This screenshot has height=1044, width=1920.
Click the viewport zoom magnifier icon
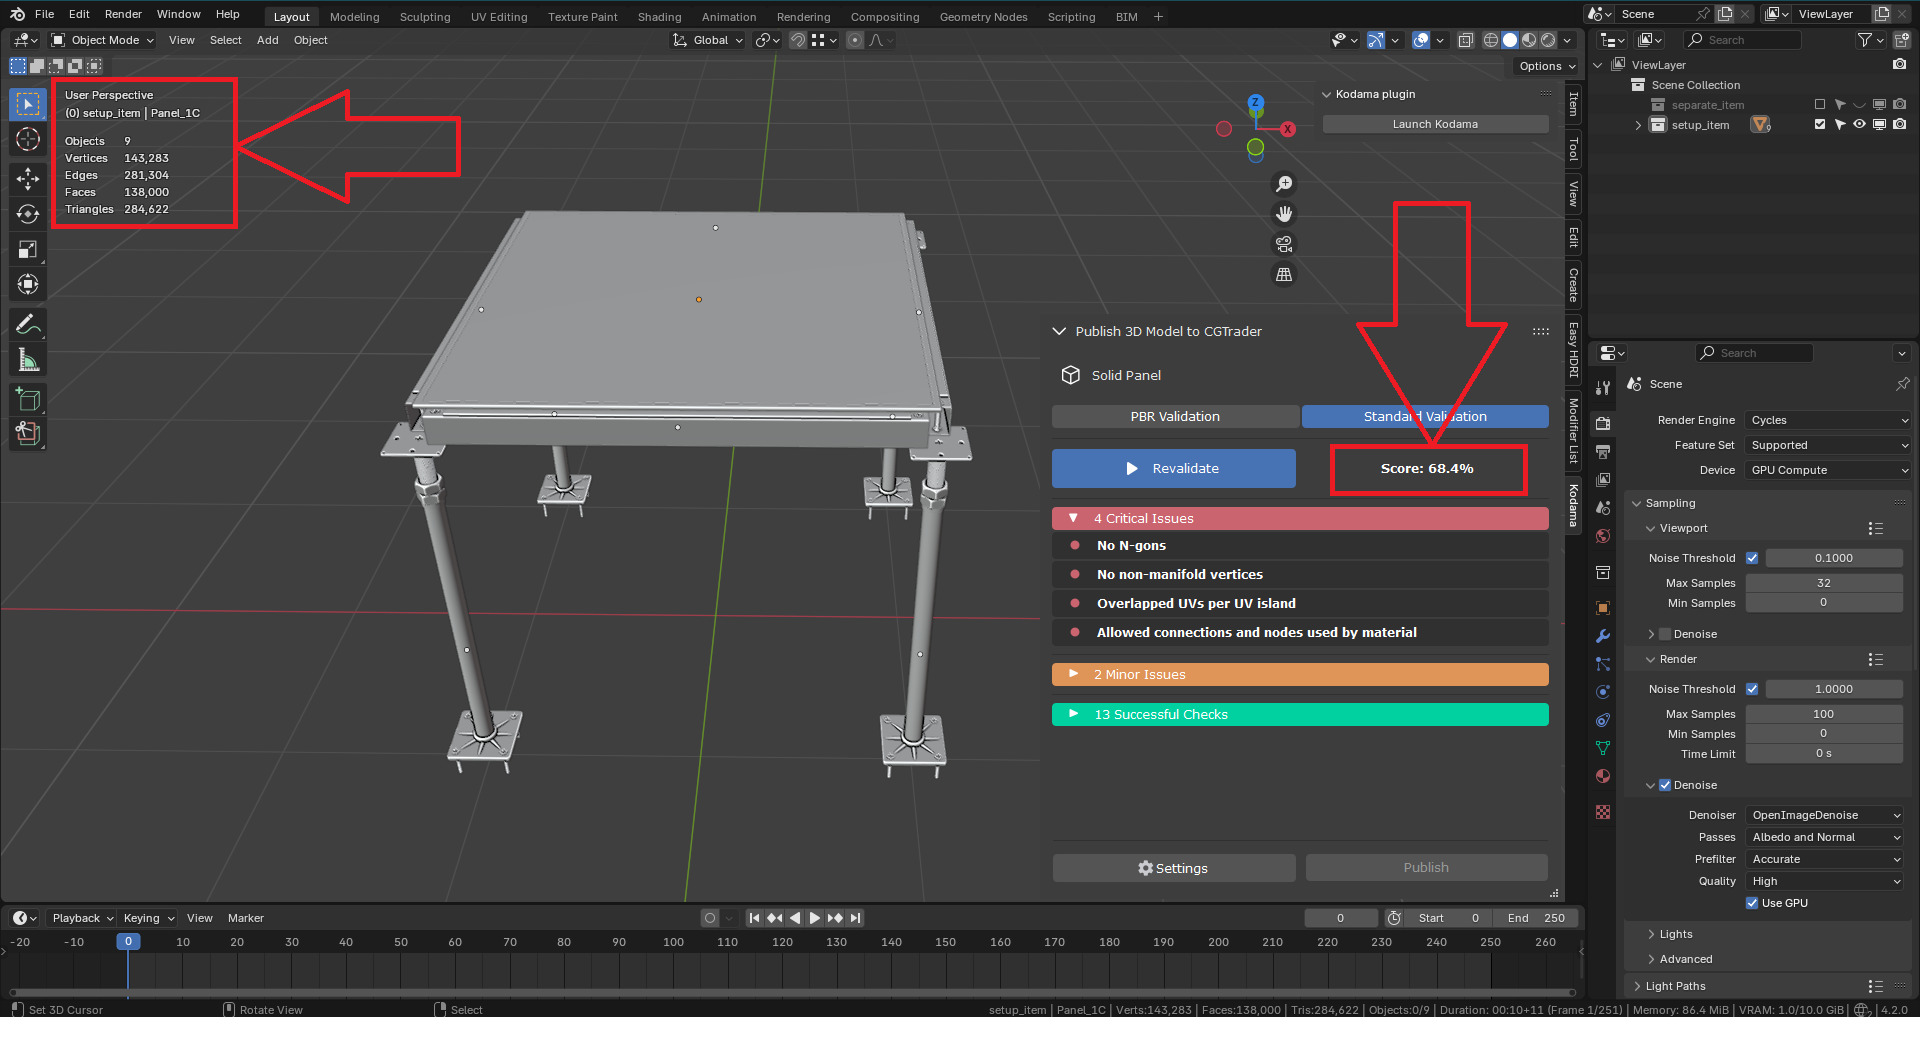(x=1284, y=184)
